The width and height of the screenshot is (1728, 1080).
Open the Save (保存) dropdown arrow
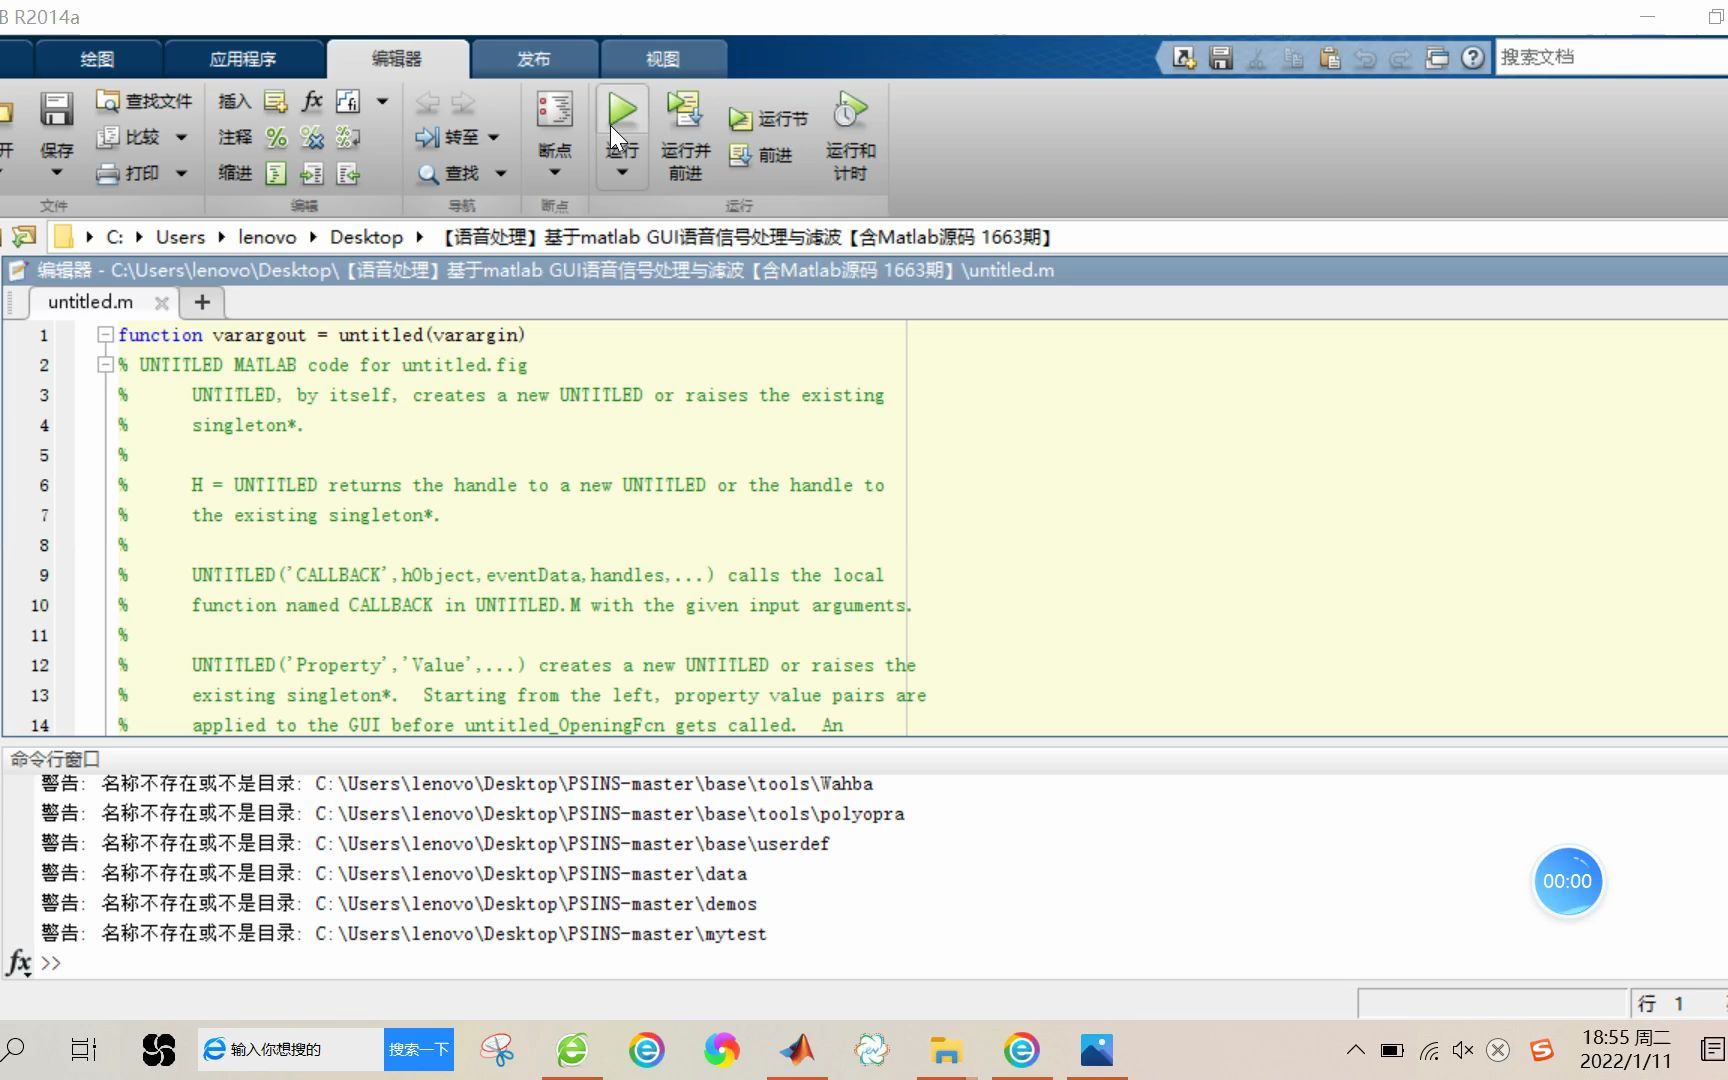(x=56, y=173)
